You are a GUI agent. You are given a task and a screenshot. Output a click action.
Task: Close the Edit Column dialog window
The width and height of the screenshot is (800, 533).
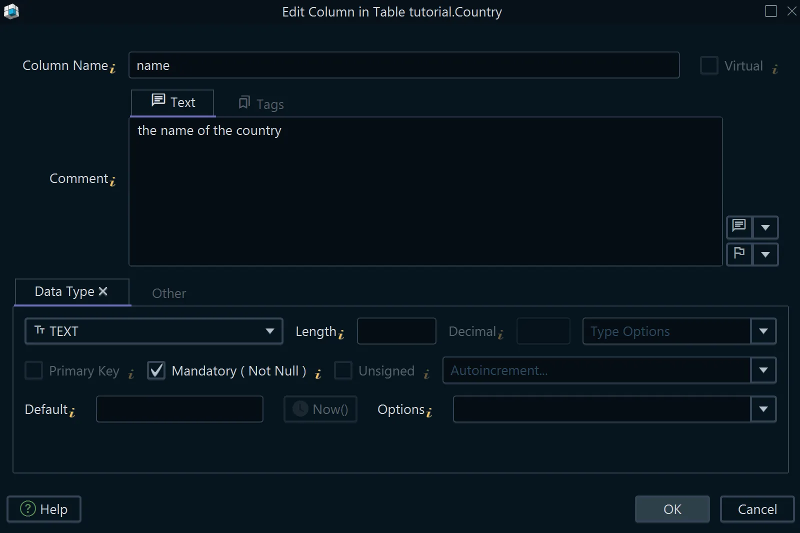pyautogui.click(x=792, y=11)
